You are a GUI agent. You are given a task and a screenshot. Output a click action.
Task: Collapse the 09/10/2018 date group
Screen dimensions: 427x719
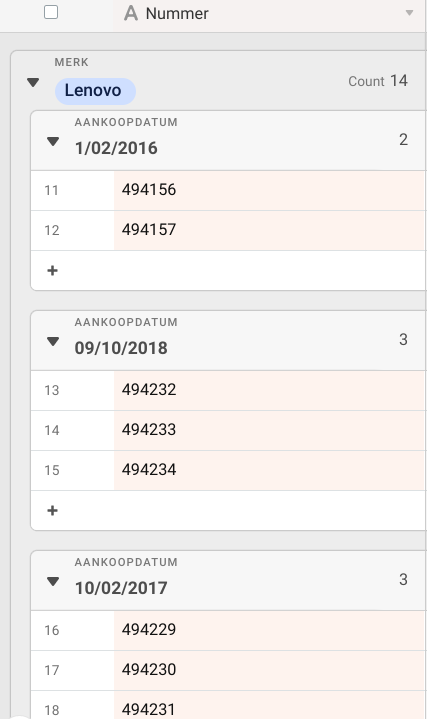(53, 342)
